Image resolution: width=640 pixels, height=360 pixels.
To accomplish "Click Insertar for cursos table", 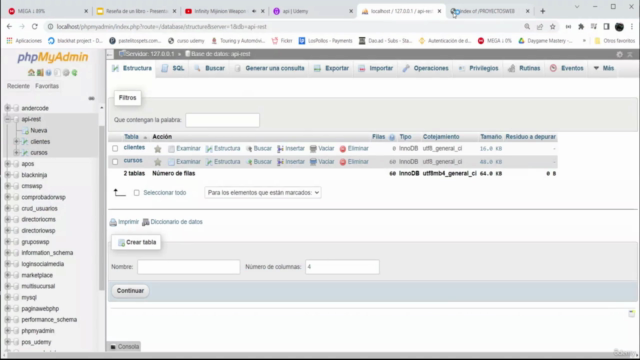I will point(291,162).
